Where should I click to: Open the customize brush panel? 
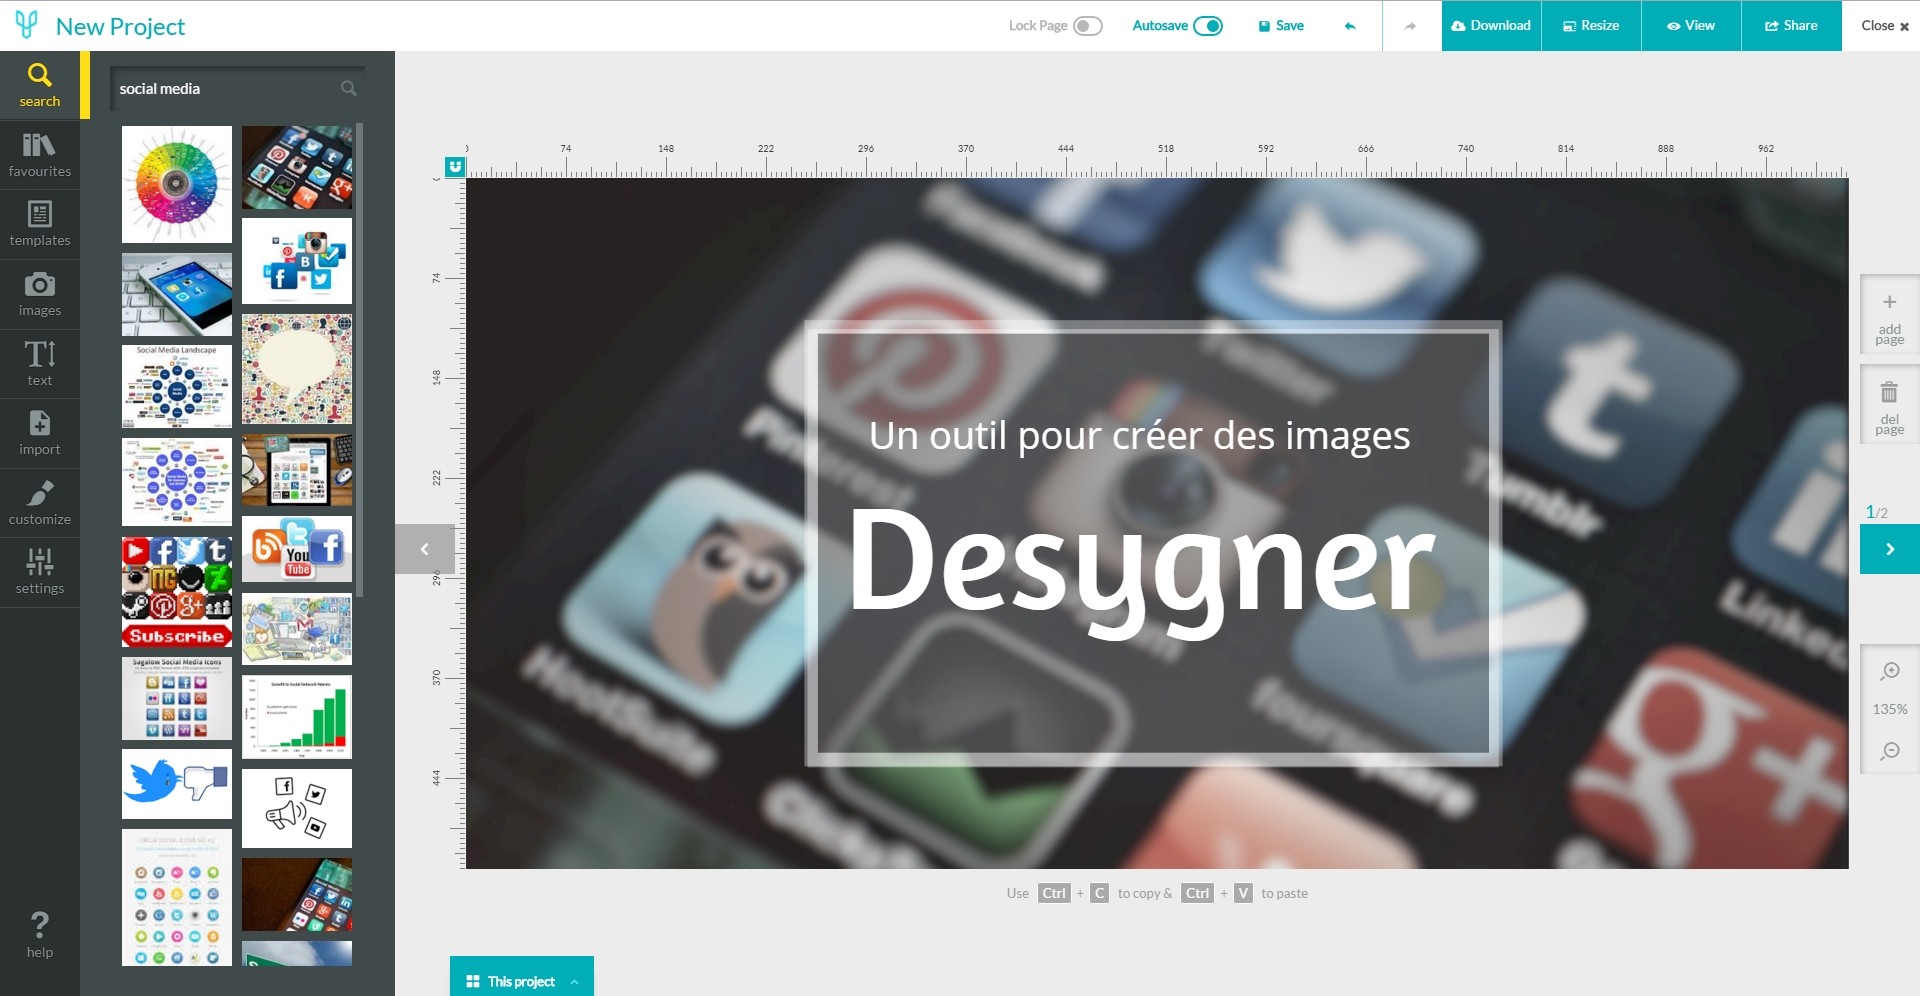point(40,502)
